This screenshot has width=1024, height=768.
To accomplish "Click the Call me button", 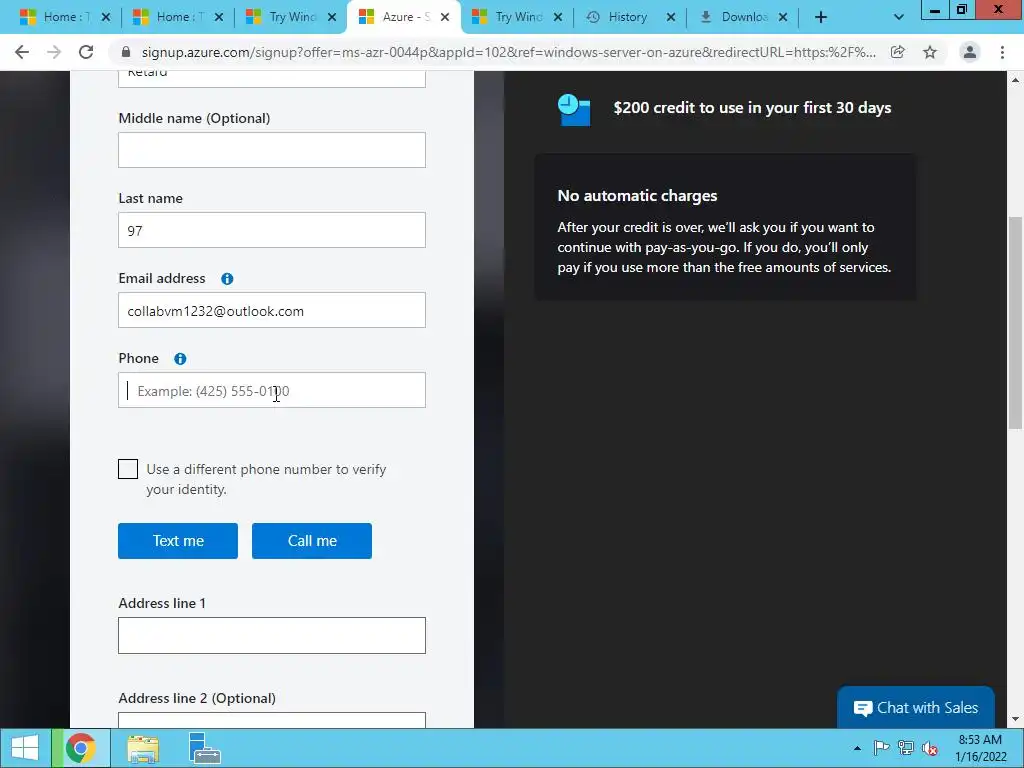I will tap(312, 541).
